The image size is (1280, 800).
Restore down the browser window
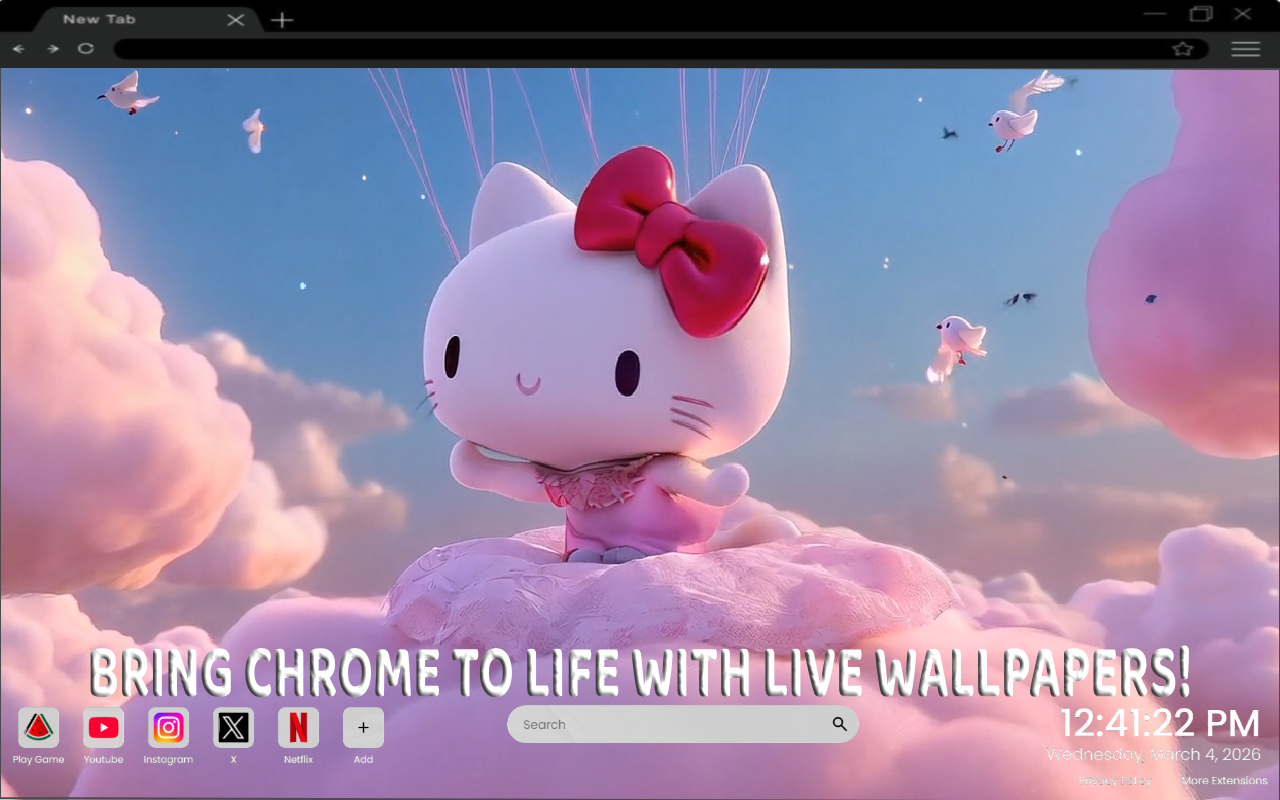(1201, 14)
